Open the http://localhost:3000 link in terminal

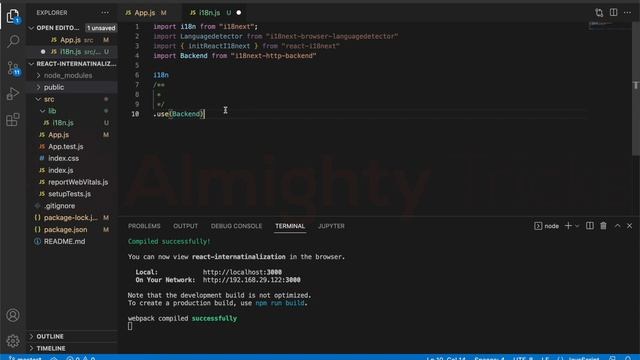(x=242, y=272)
